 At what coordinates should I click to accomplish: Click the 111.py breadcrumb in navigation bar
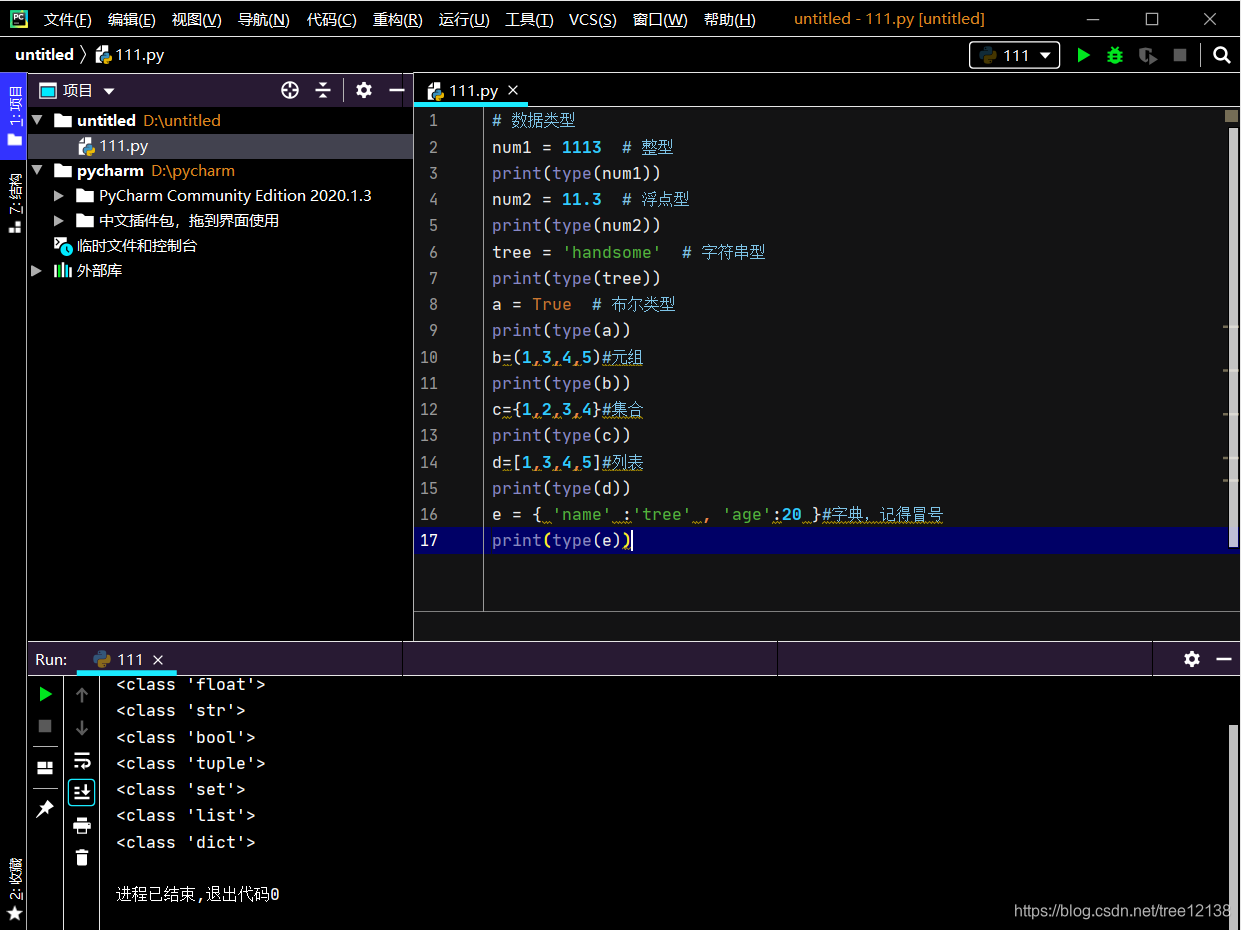131,55
